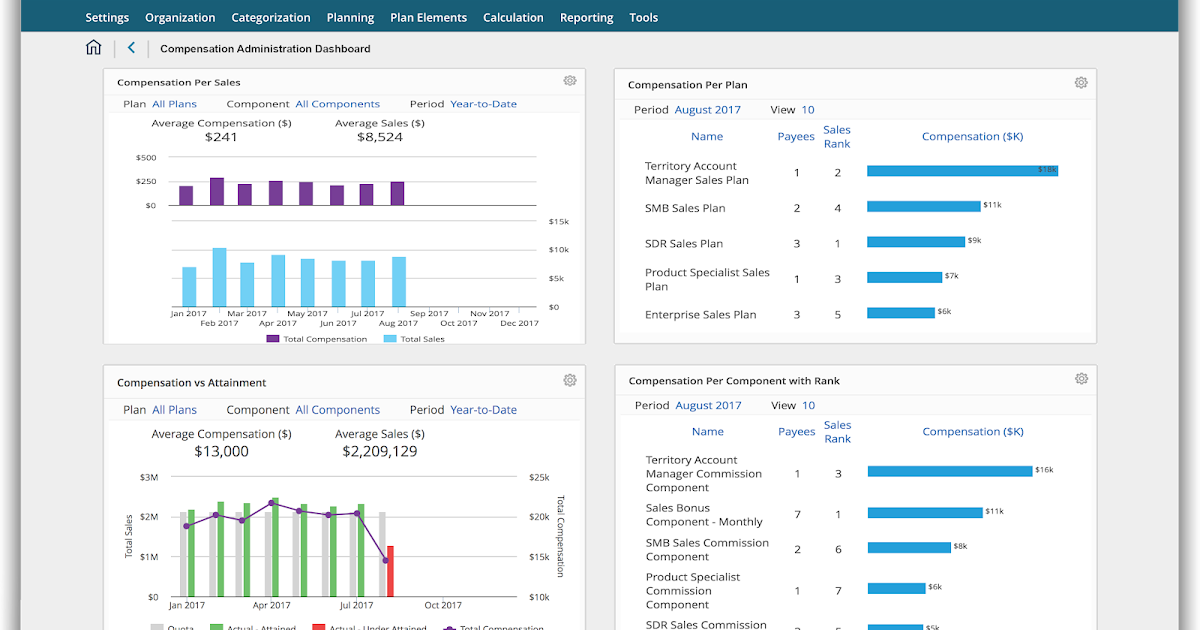Sort plans by Compensation ($K) column
1200x630 pixels.
tap(972, 136)
